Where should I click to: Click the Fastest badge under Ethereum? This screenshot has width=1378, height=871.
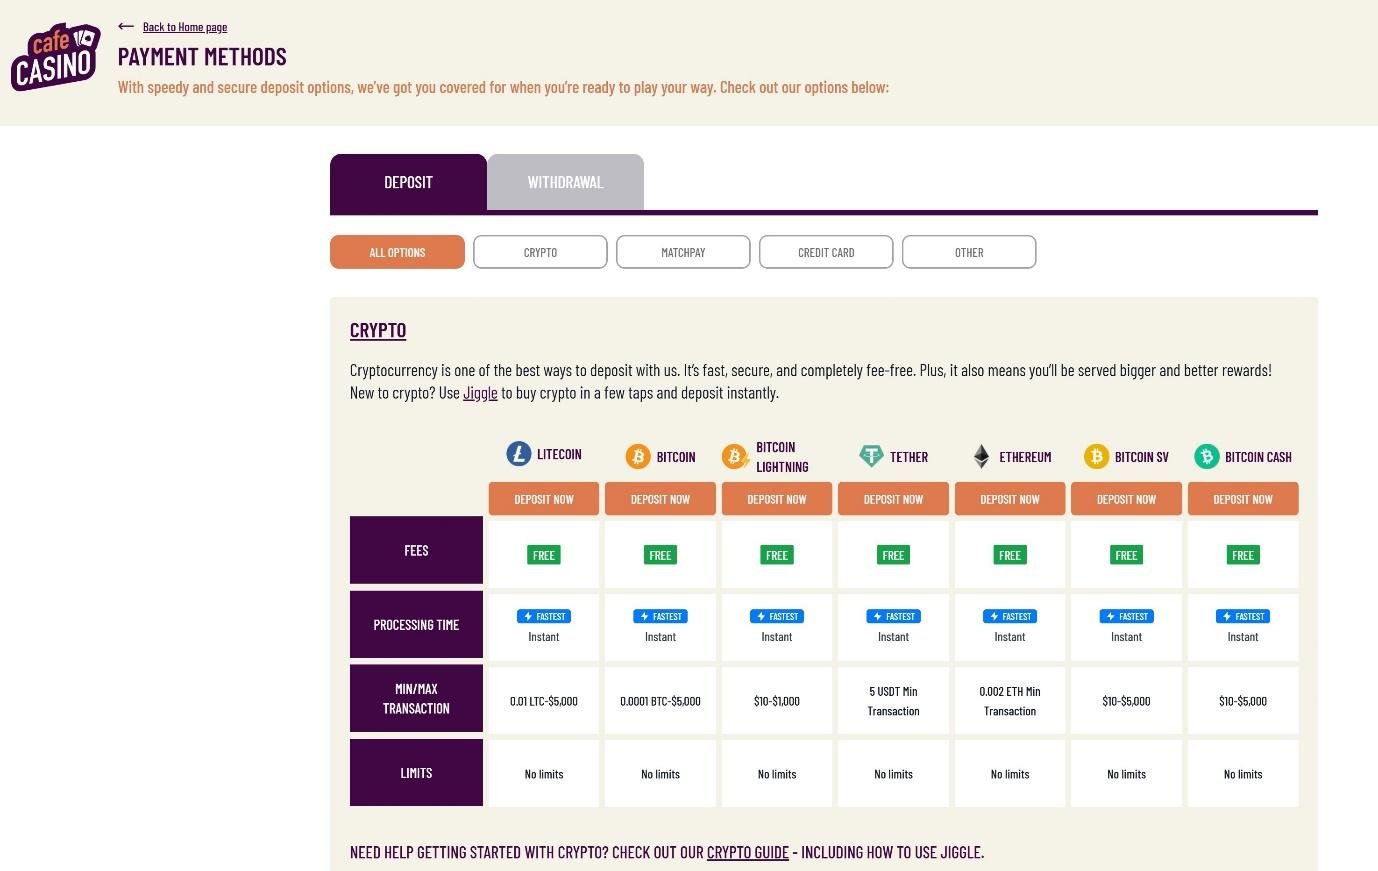tap(1010, 616)
